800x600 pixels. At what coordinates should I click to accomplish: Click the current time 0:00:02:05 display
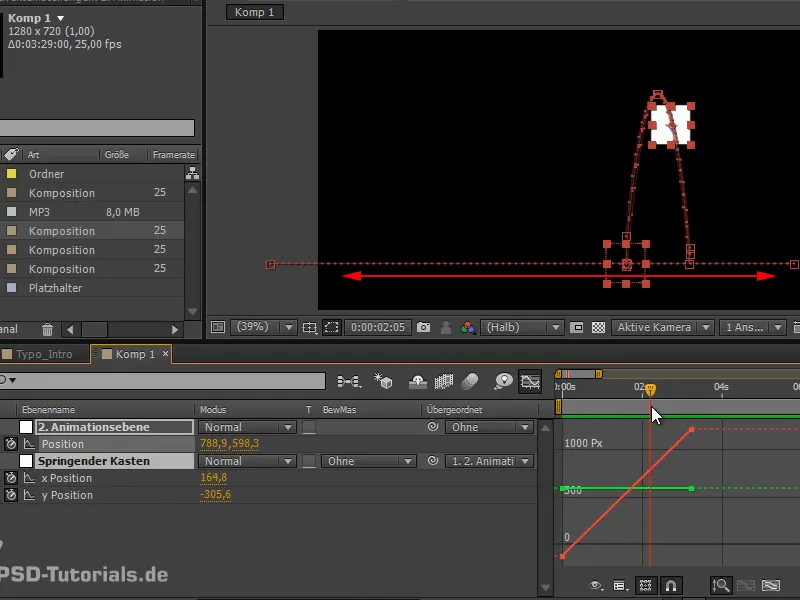(x=378, y=327)
